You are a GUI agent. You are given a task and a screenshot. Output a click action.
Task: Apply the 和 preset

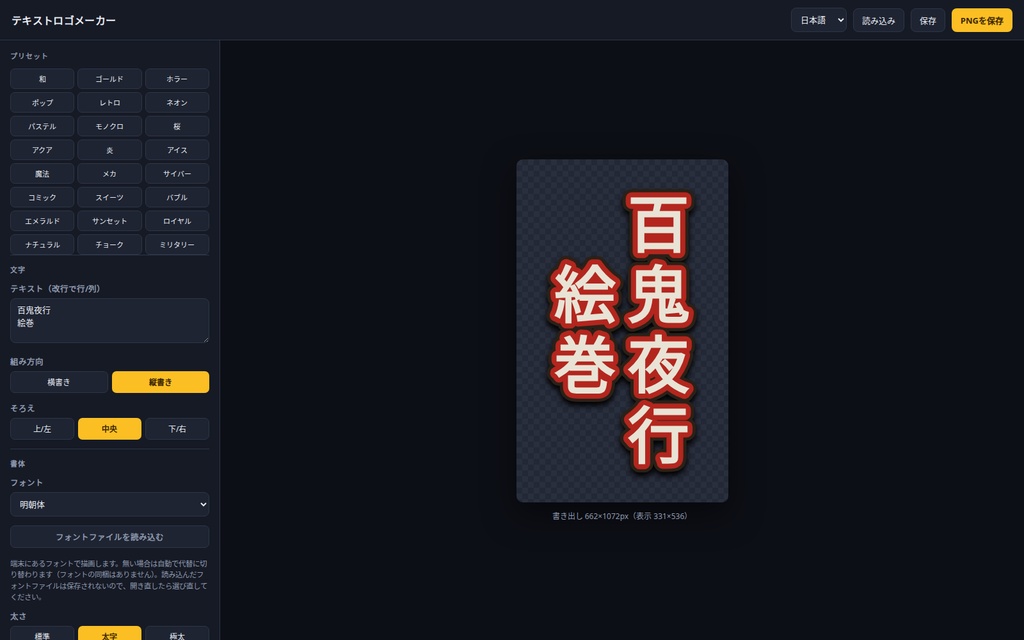point(42,79)
